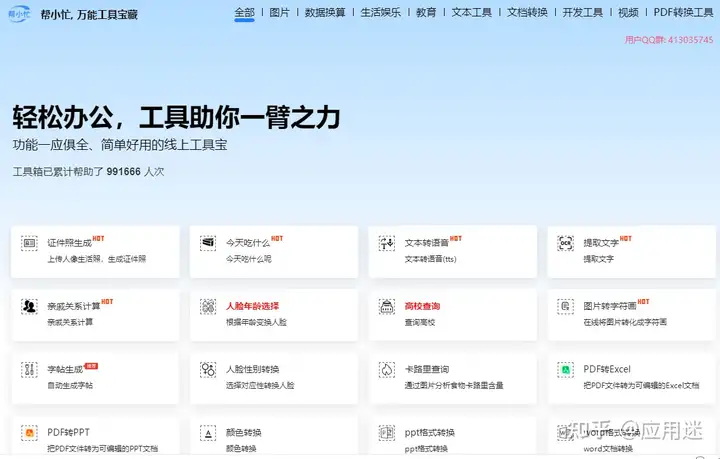720x459 pixels.
Task: Click the 人脸年龄选择 face icon
Action: point(208,306)
